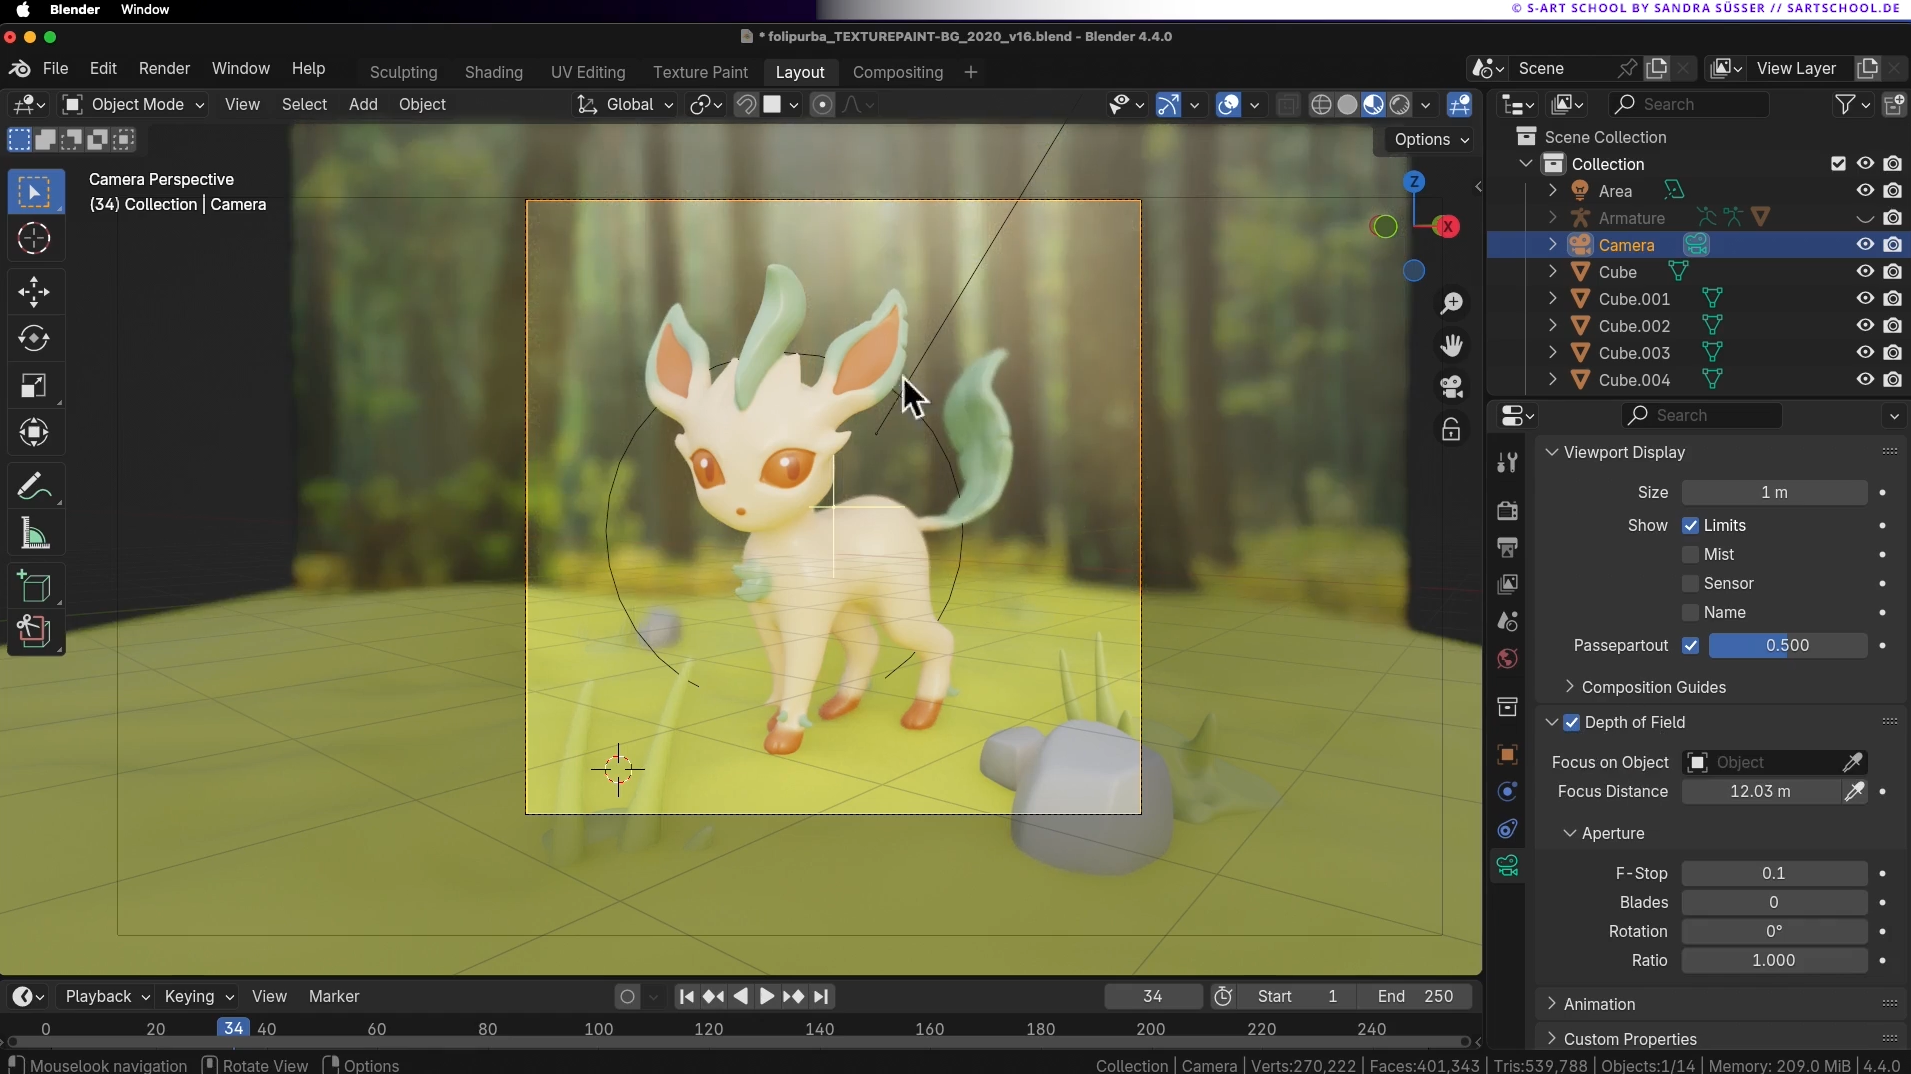Screen dimensions: 1911x1074
Task: Open the Render menu
Action: click(164, 68)
